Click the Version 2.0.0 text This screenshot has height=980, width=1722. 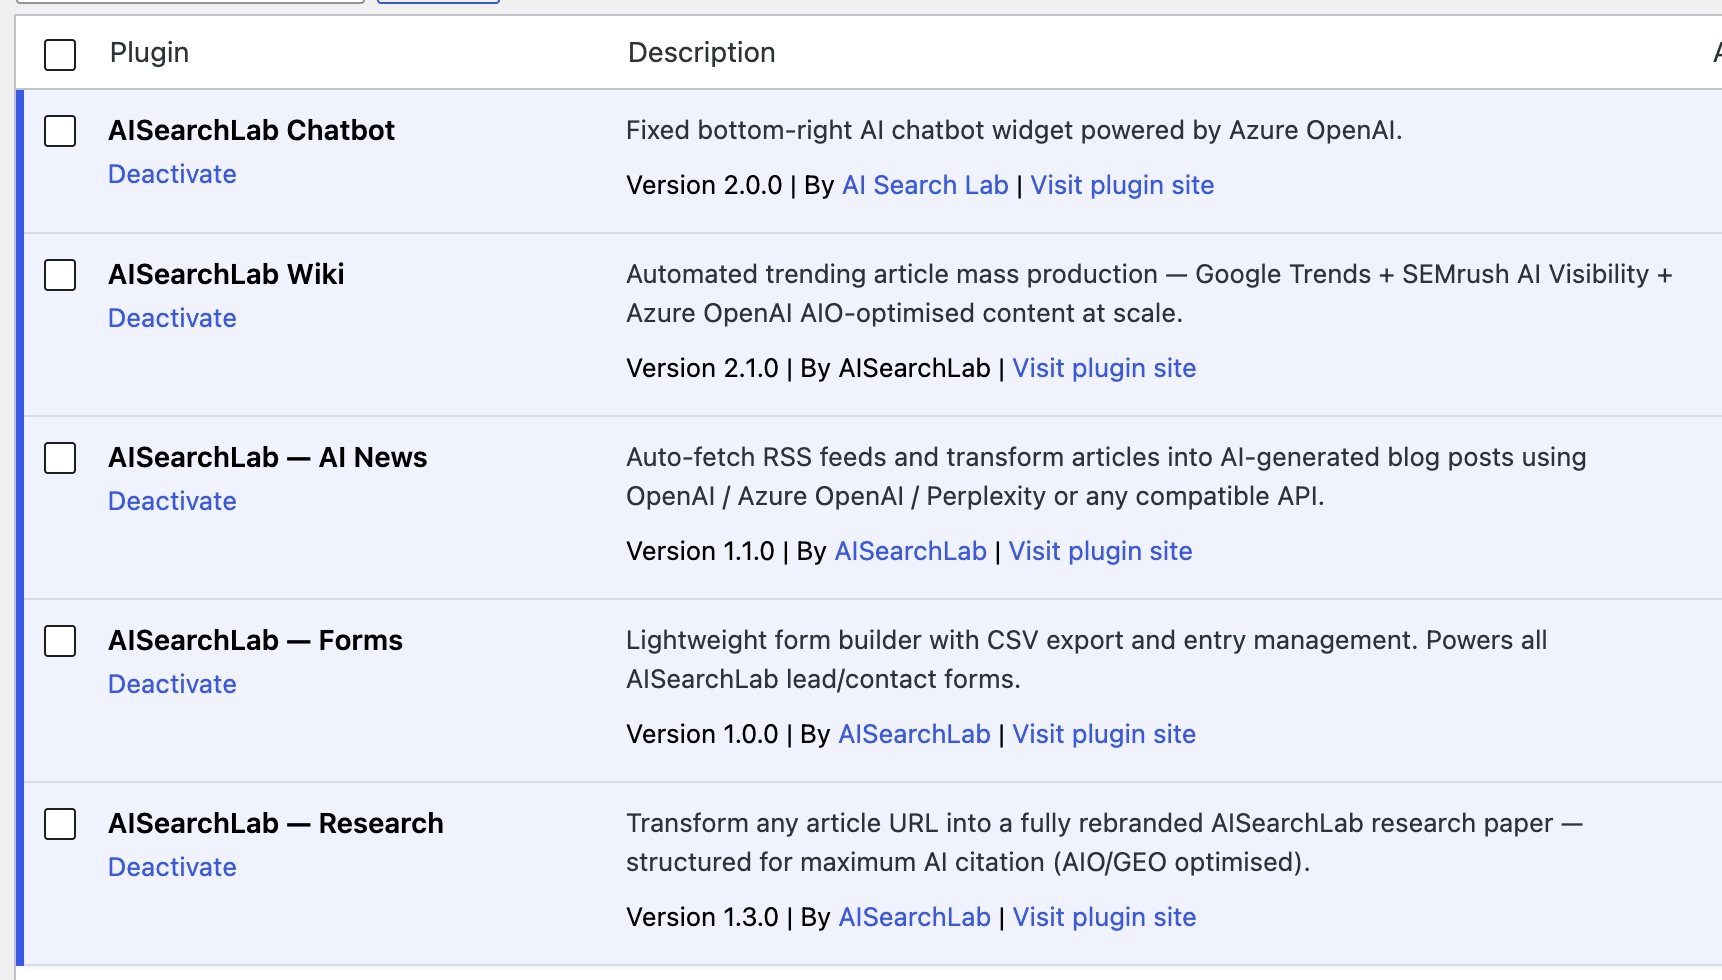coord(704,185)
